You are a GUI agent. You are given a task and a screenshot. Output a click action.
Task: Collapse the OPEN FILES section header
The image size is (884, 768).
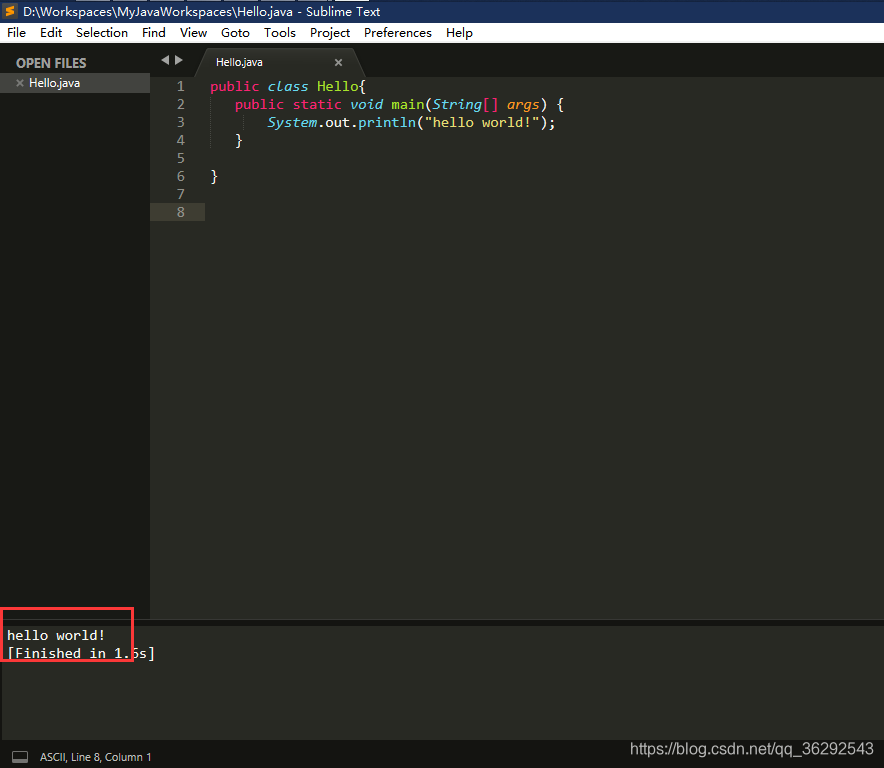point(50,62)
